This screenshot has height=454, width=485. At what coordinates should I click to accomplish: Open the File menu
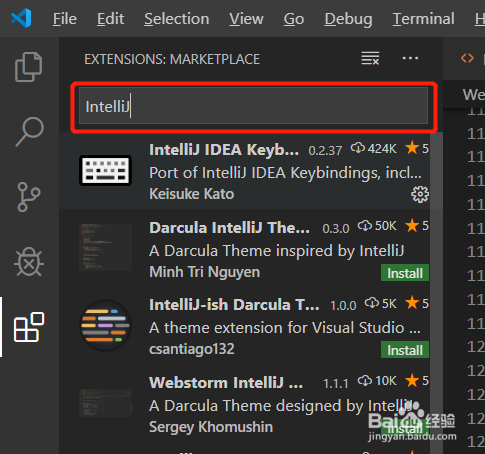[65, 19]
